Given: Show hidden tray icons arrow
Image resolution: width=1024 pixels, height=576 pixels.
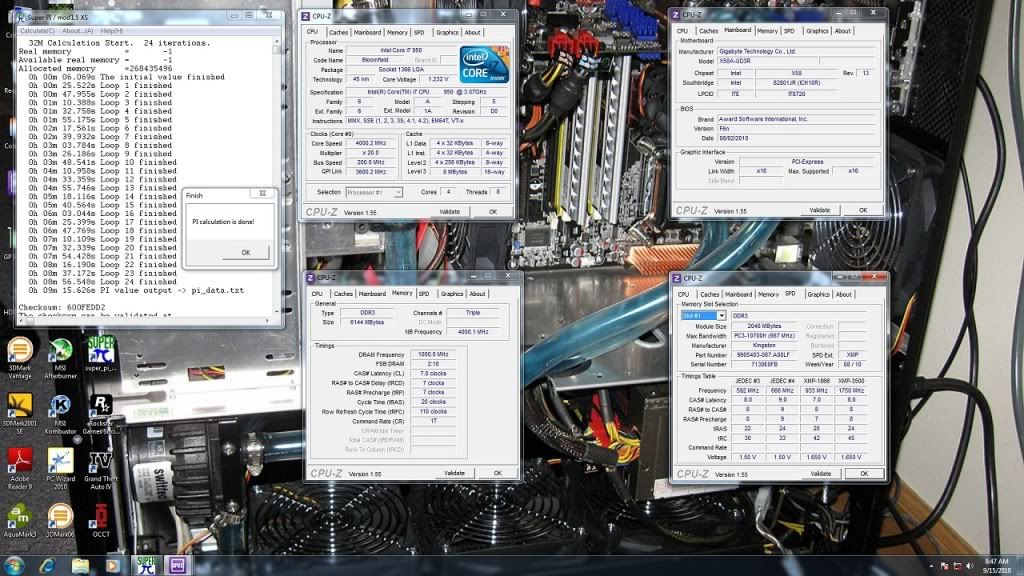Looking at the screenshot, I should pos(931,566).
